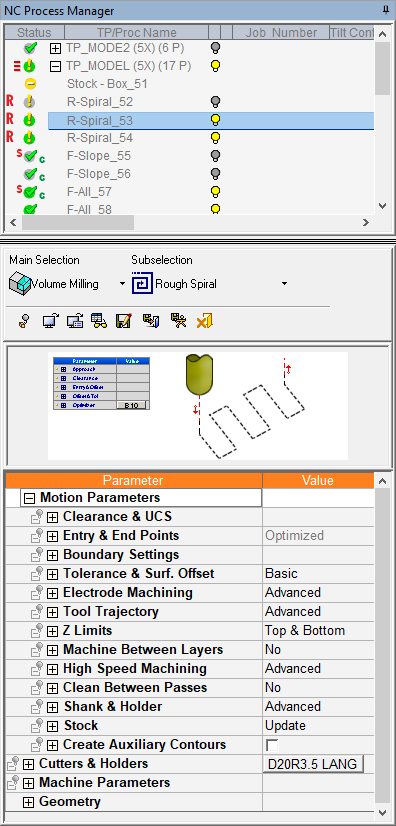
Task: Click the save-with-pencil toolbar icon
Action: pos(123,321)
